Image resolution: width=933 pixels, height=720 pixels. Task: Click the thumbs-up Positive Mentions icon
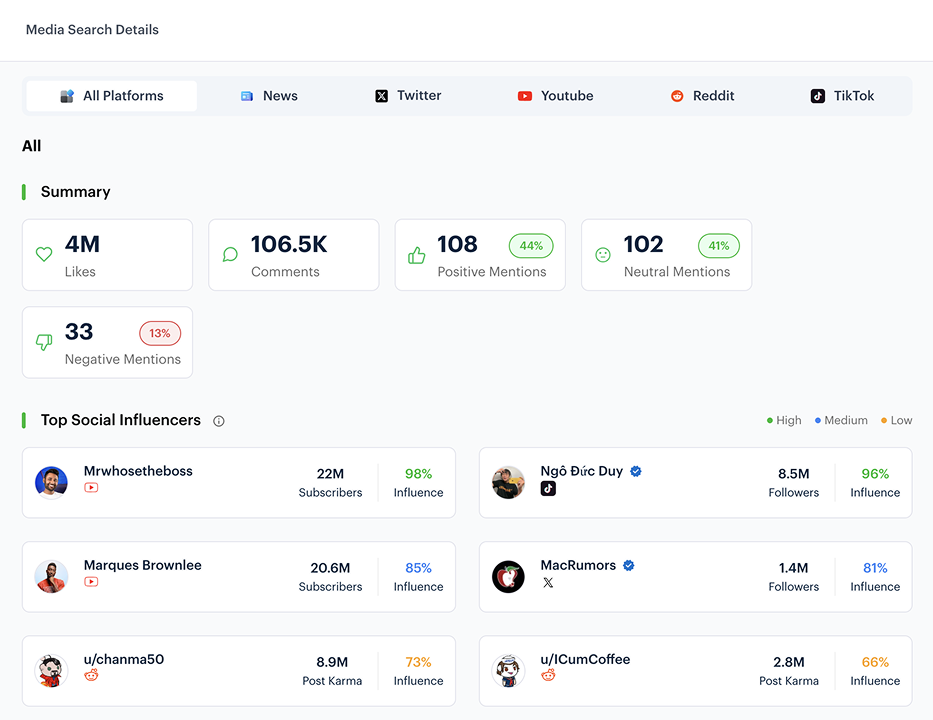pyautogui.click(x=416, y=254)
